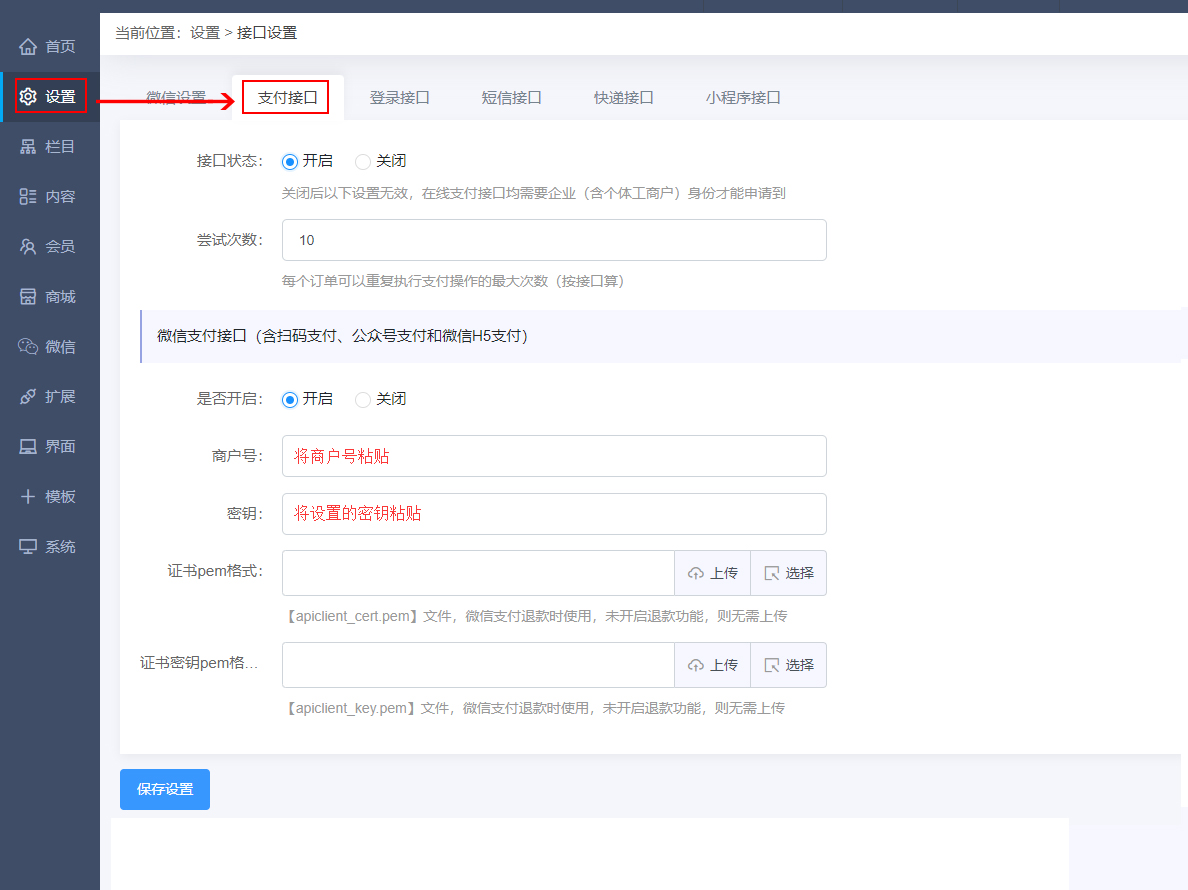This screenshot has width=1188, height=890.
Task: Click the 保存设置 button
Action: coord(165,789)
